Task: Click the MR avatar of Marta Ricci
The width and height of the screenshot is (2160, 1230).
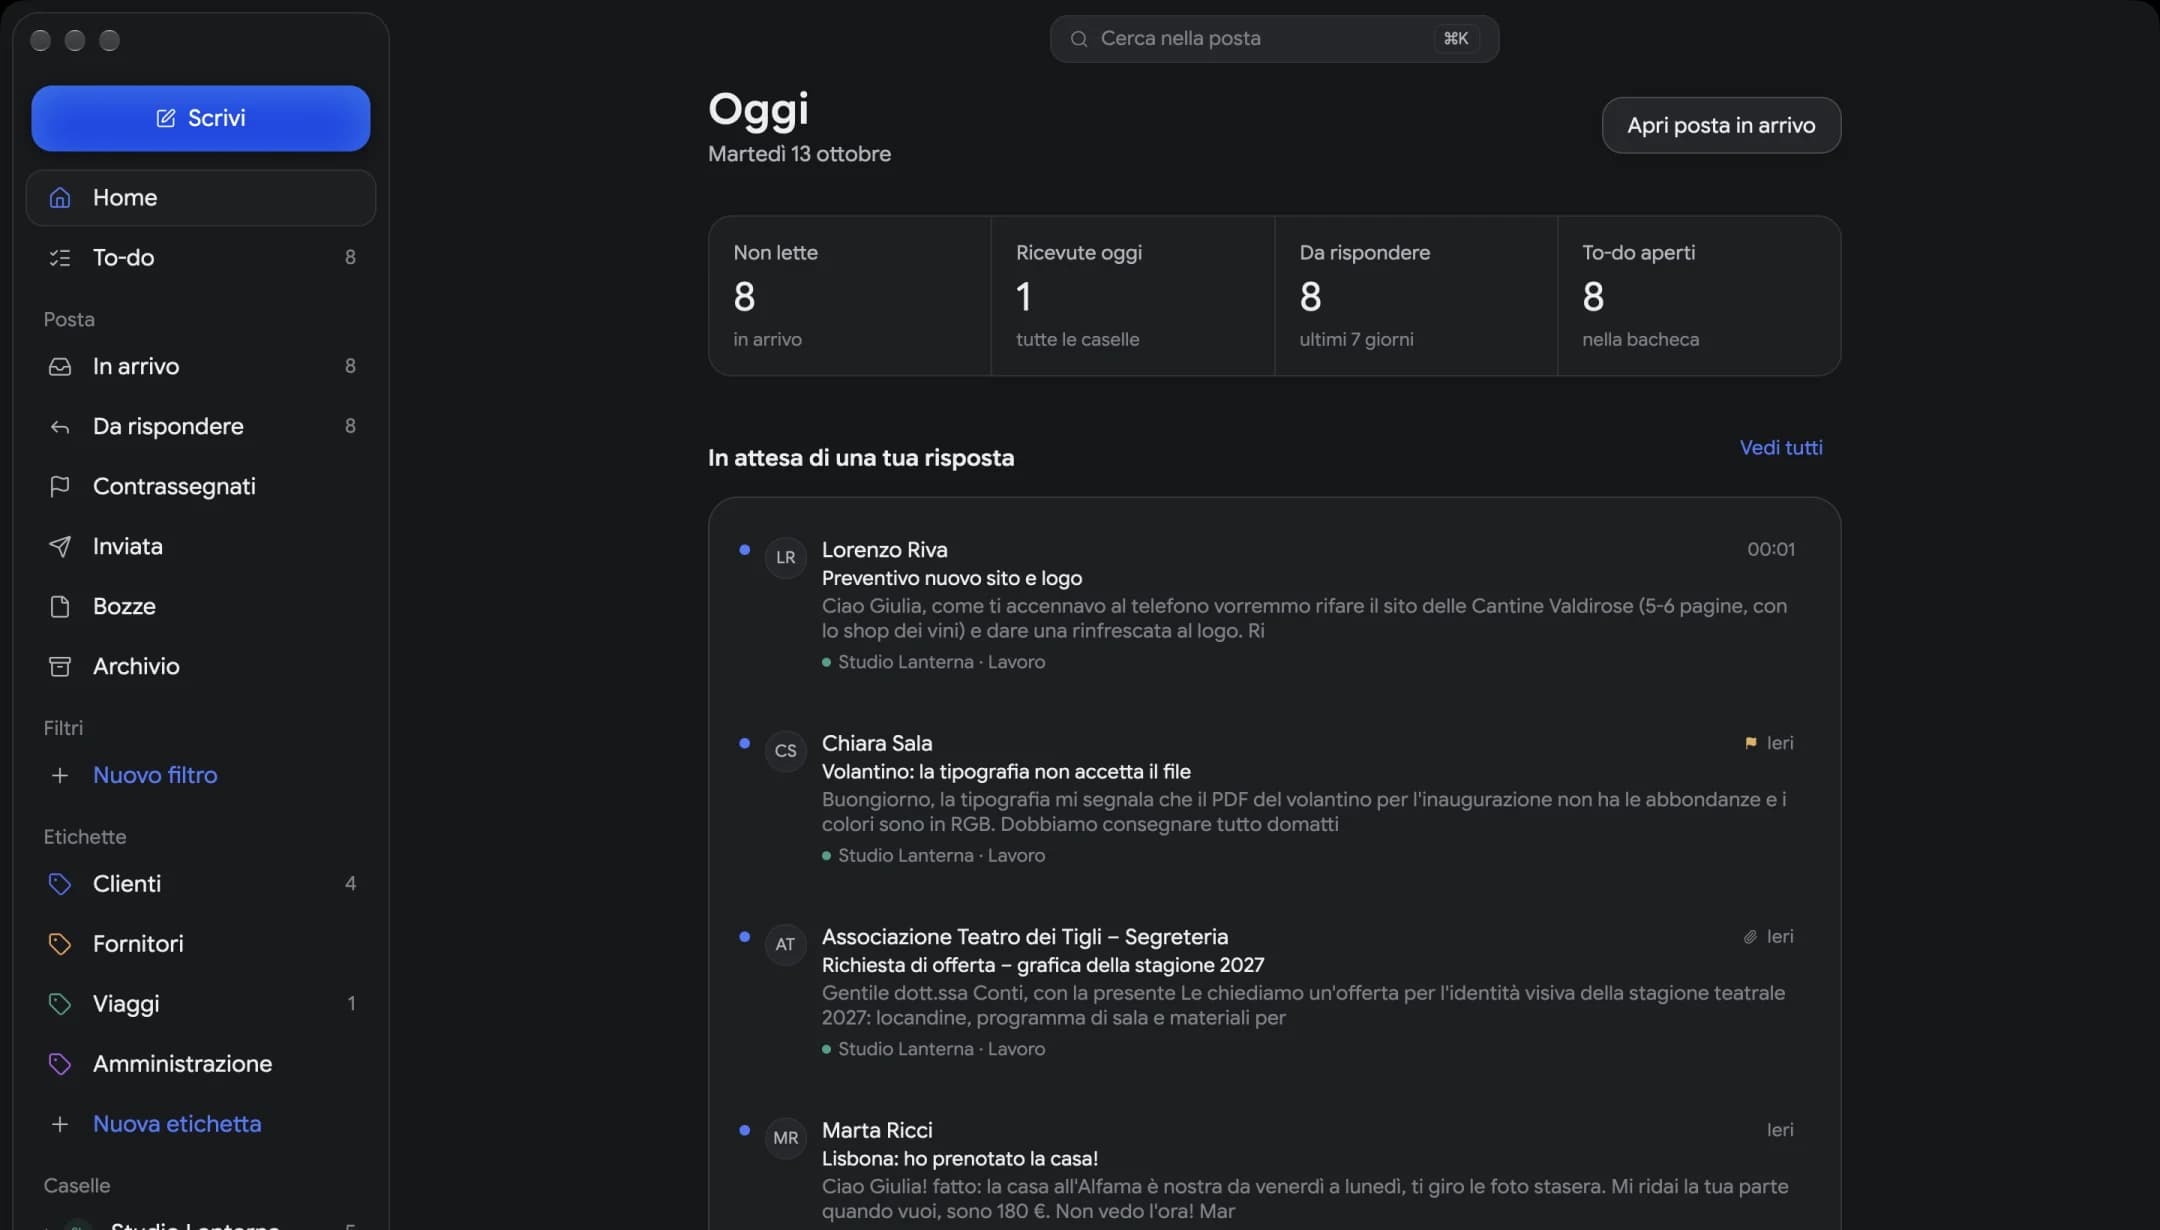Action: click(786, 1138)
